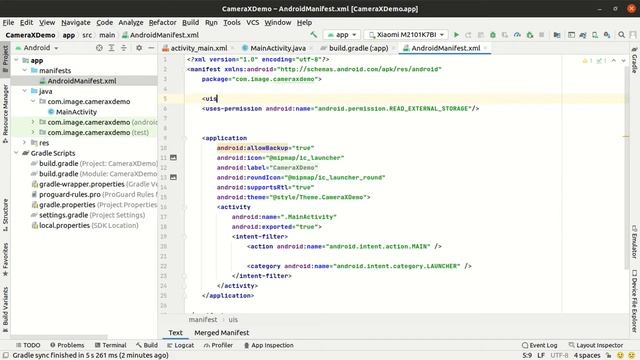Click Expand All icon in Project panel
The height and width of the screenshot is (360, 640).
[111, 48]
